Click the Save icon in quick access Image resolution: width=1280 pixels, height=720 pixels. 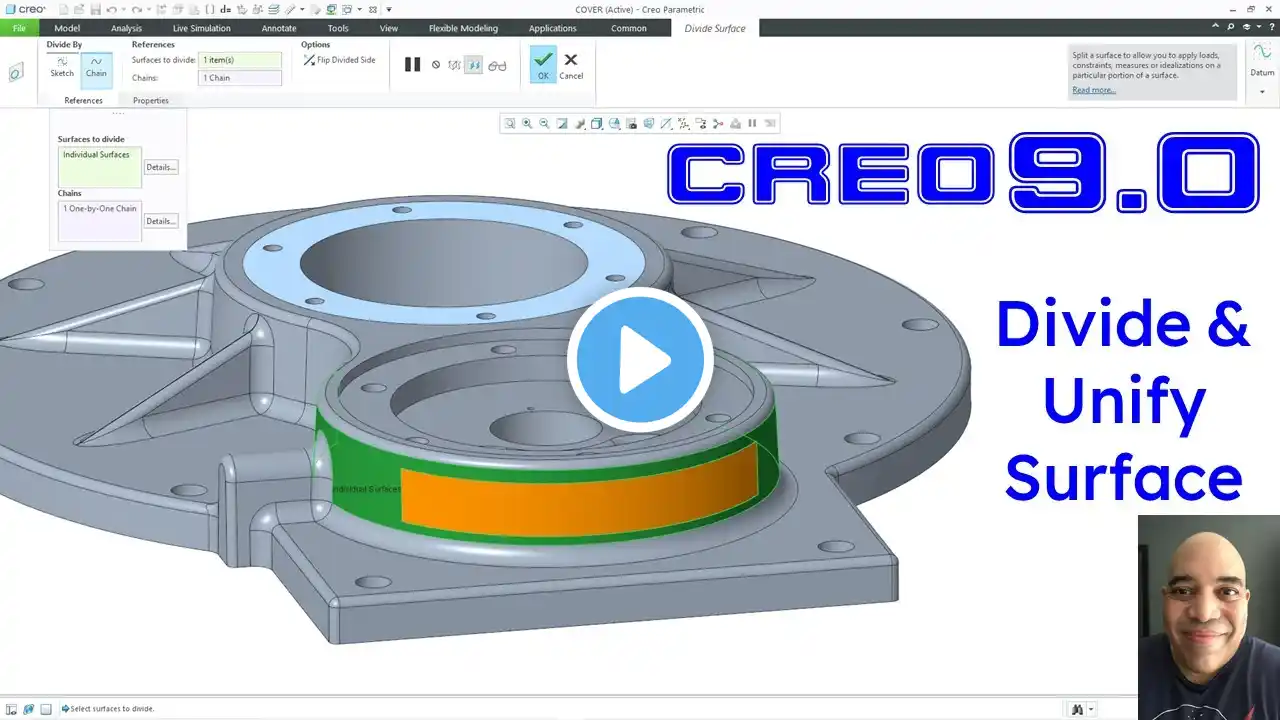[94, 9]
